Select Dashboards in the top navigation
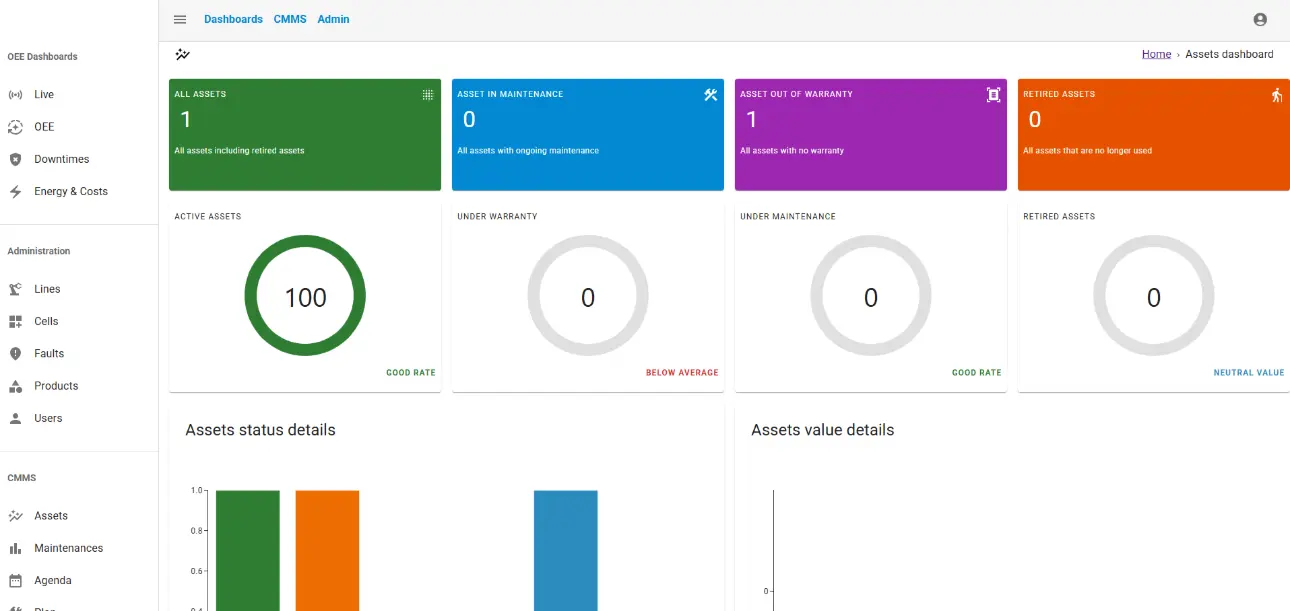The height and width of the screenshot is (611, 1290). [x=233, y=18]
